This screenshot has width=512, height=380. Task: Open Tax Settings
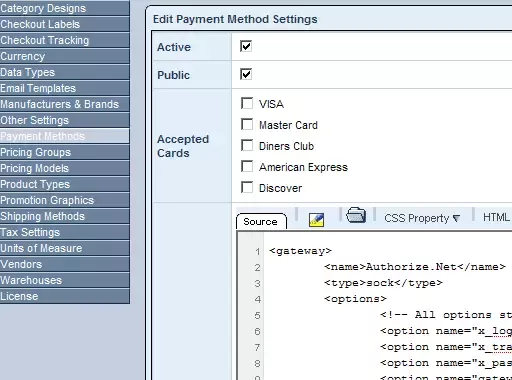coord(65,232)
